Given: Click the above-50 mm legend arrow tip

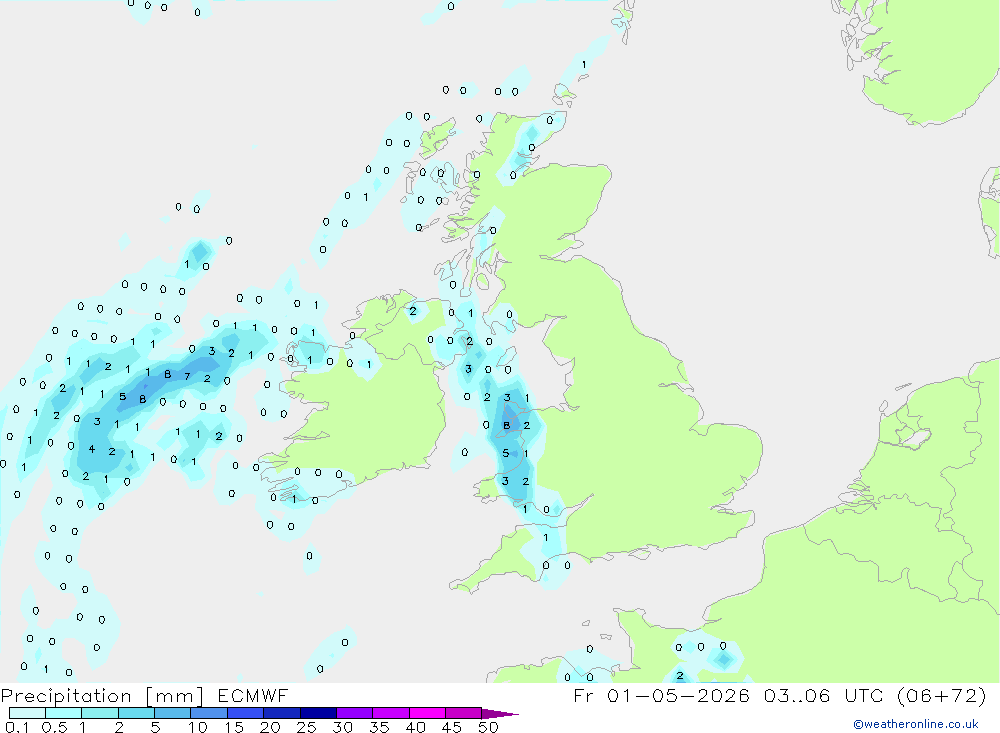Looking at the screenshot, I should (500, 714).
